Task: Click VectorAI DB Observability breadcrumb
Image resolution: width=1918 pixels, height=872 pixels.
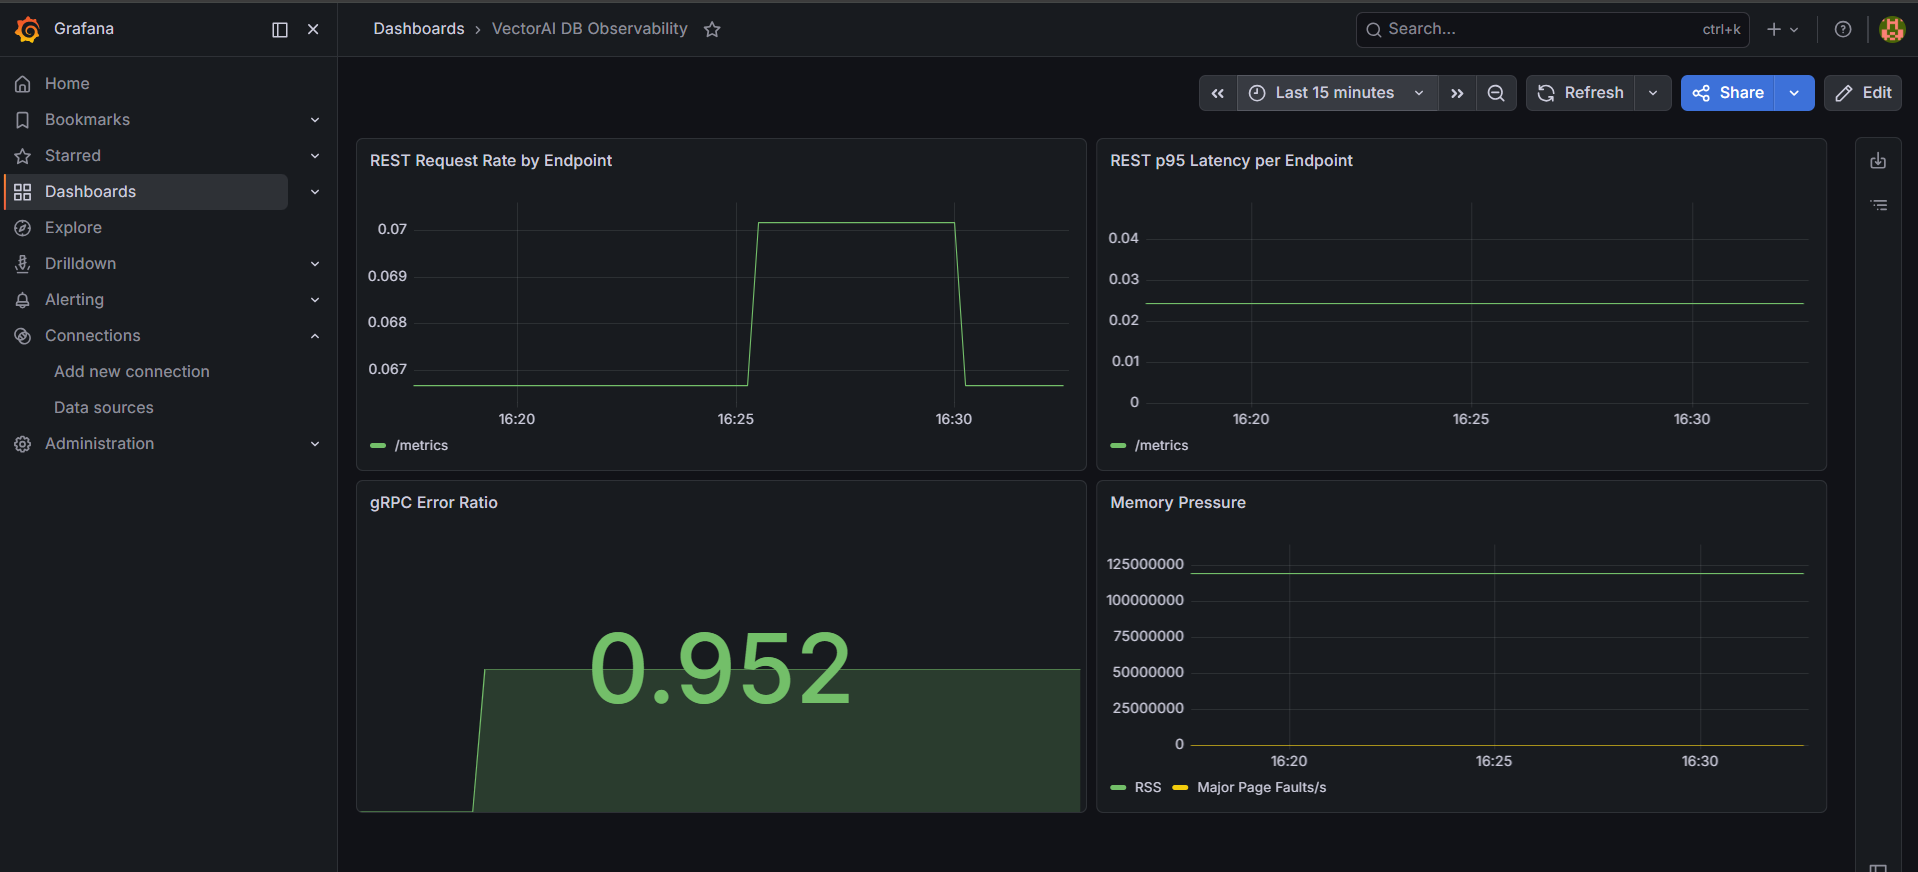Action: tap(589, 29)
